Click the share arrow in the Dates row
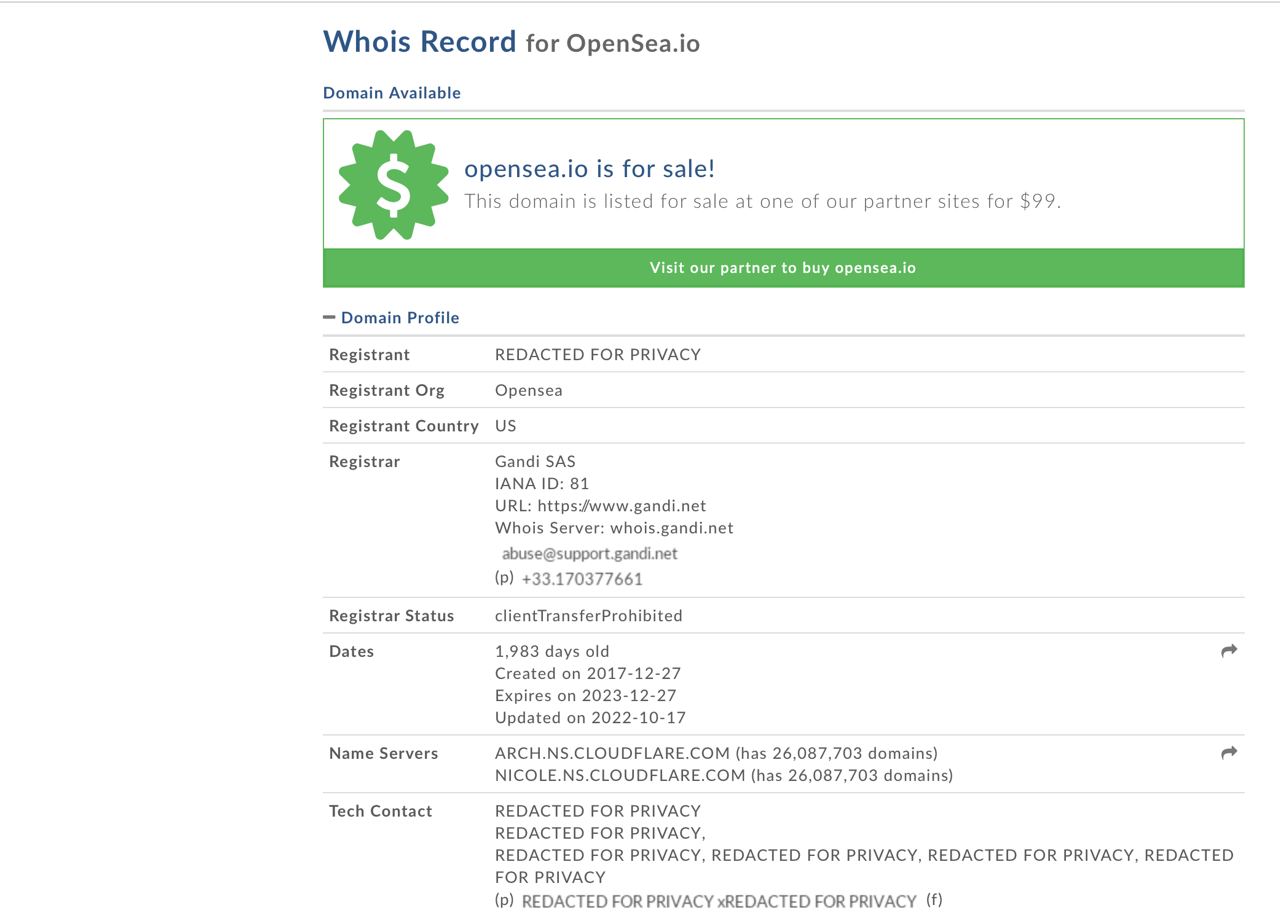 pyautogui.click(x=1229, y=651)
